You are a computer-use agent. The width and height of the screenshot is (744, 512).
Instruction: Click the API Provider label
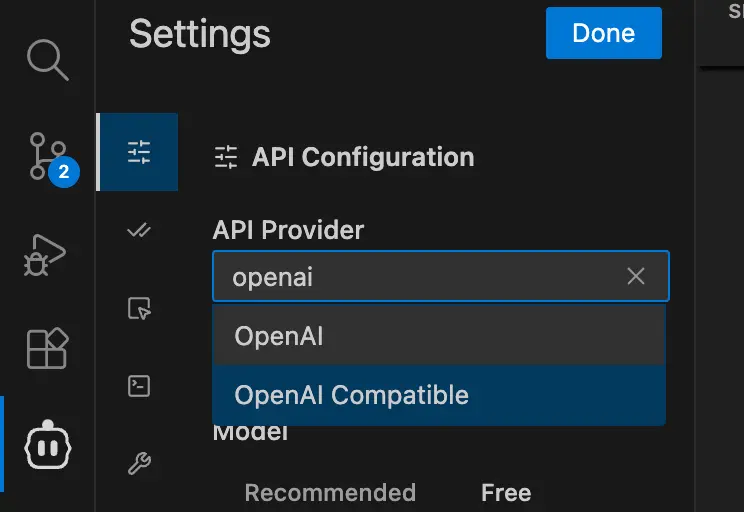tap(288, 230)
